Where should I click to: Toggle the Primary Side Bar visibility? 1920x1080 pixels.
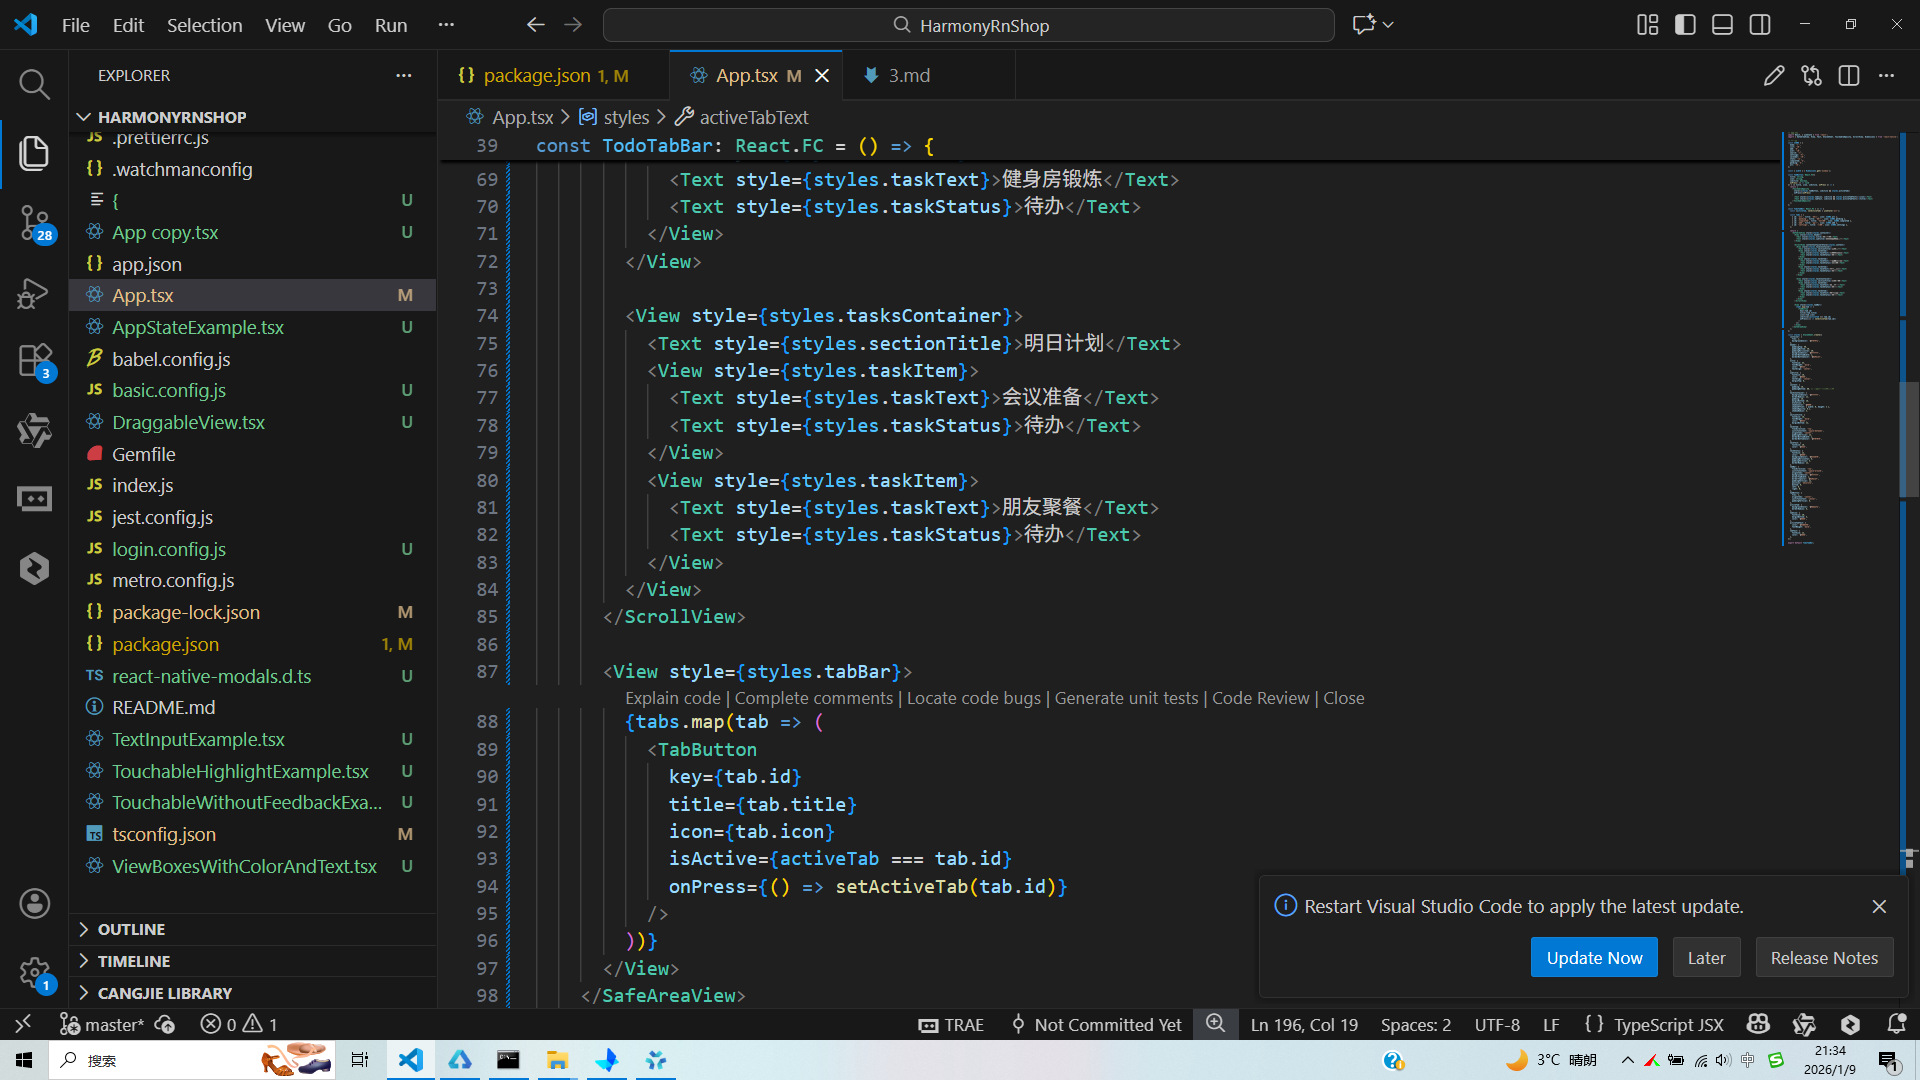pos(1685,25)
